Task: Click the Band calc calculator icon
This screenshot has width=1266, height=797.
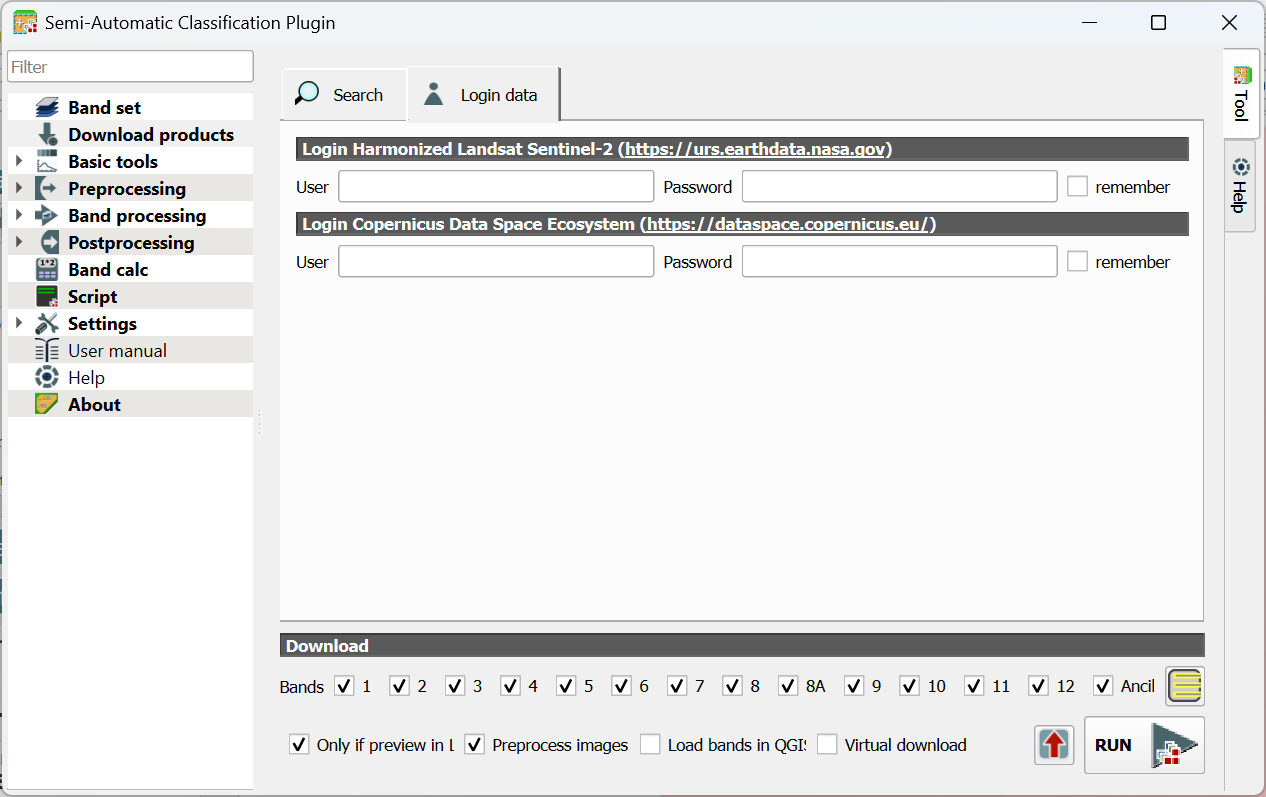Action: click(47, 269)
